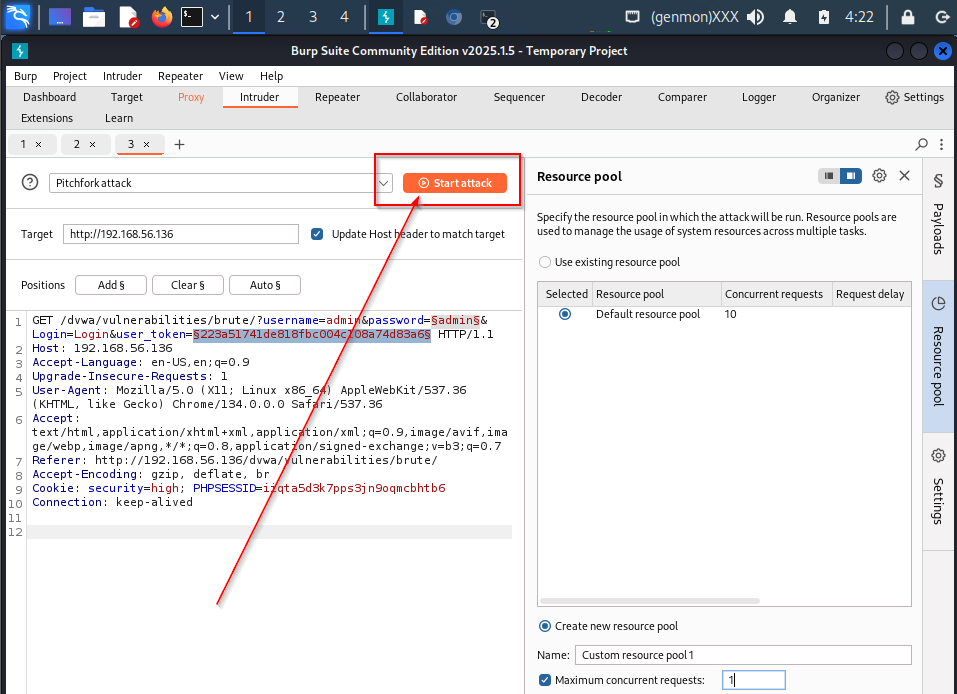957x694 pixels.
Task: Click the volume speaker icon
Action: pos(756,16)
